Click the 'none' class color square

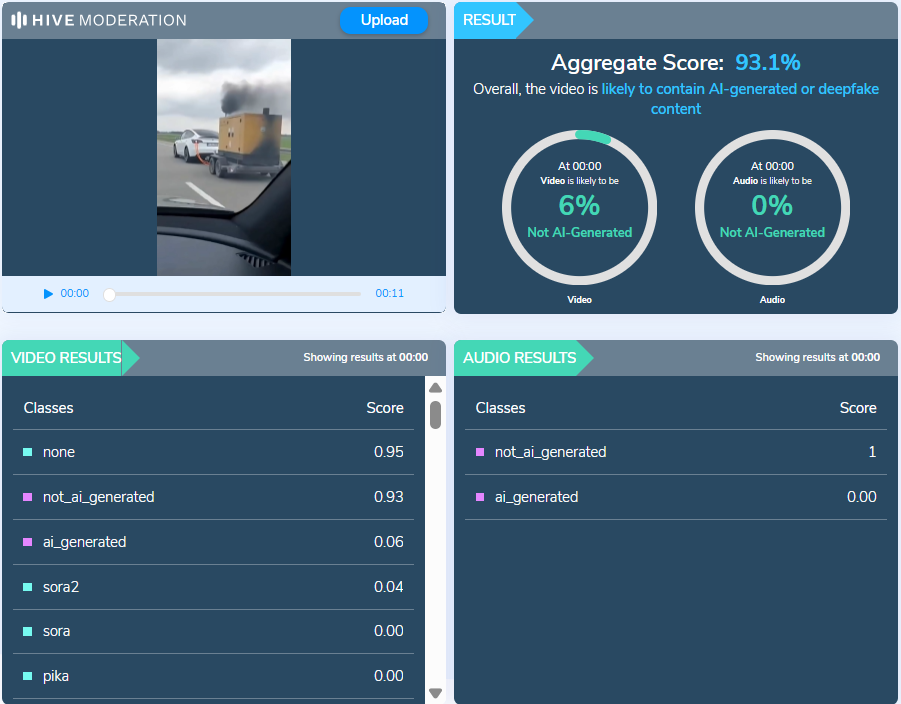(28, 452)
